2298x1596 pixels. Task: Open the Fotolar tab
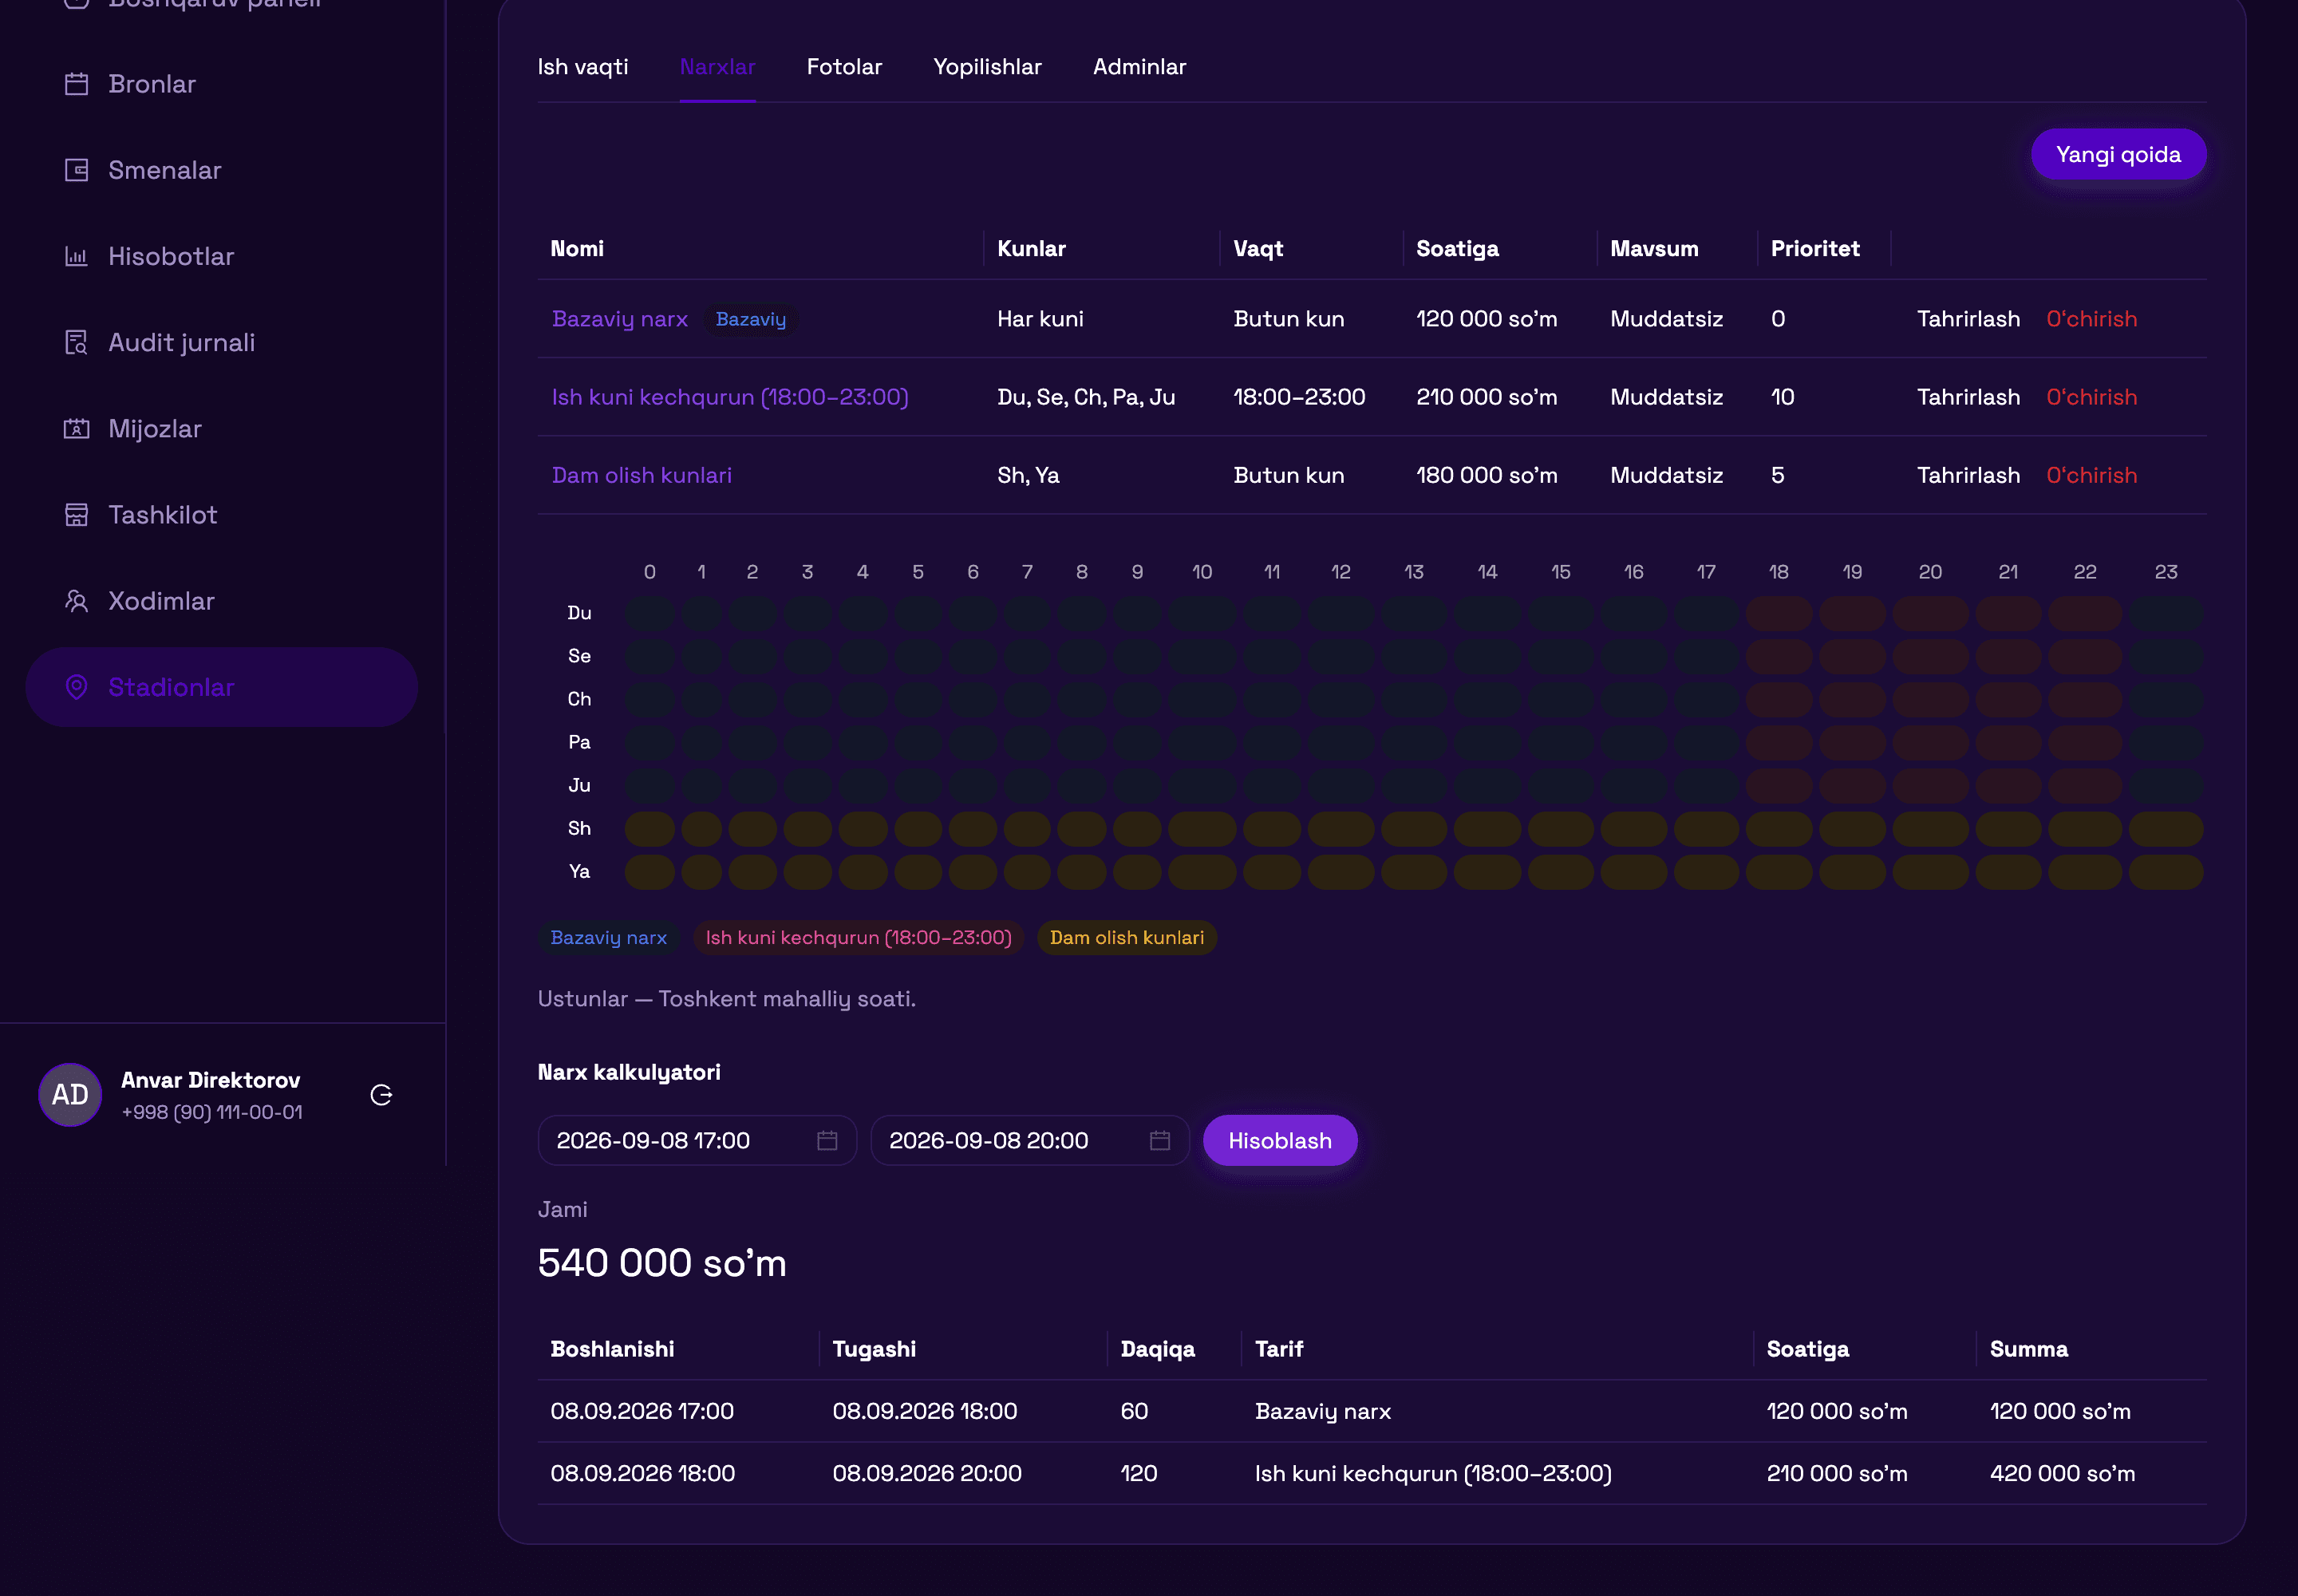tap(845, 67)
